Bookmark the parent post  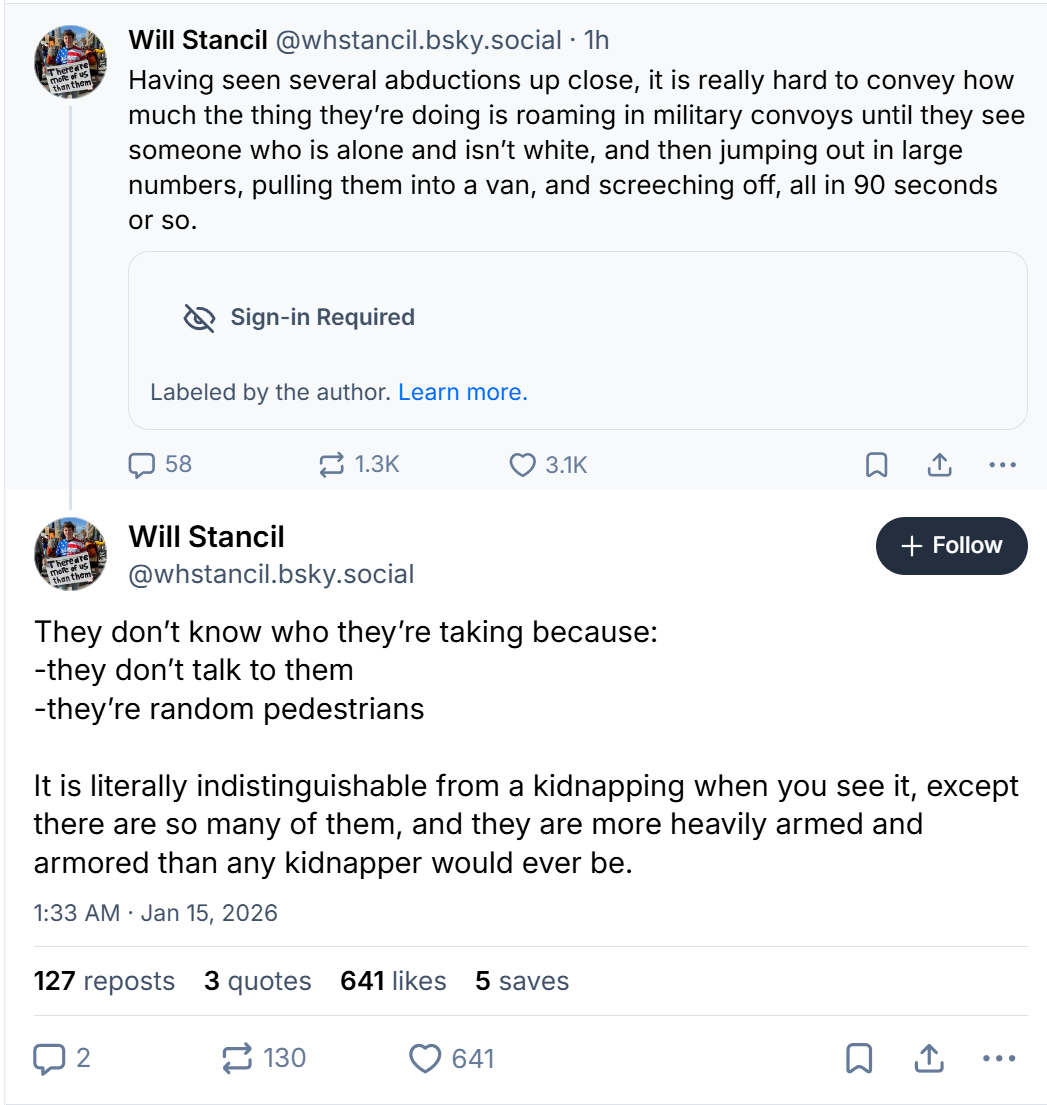(x=876, y=465)
